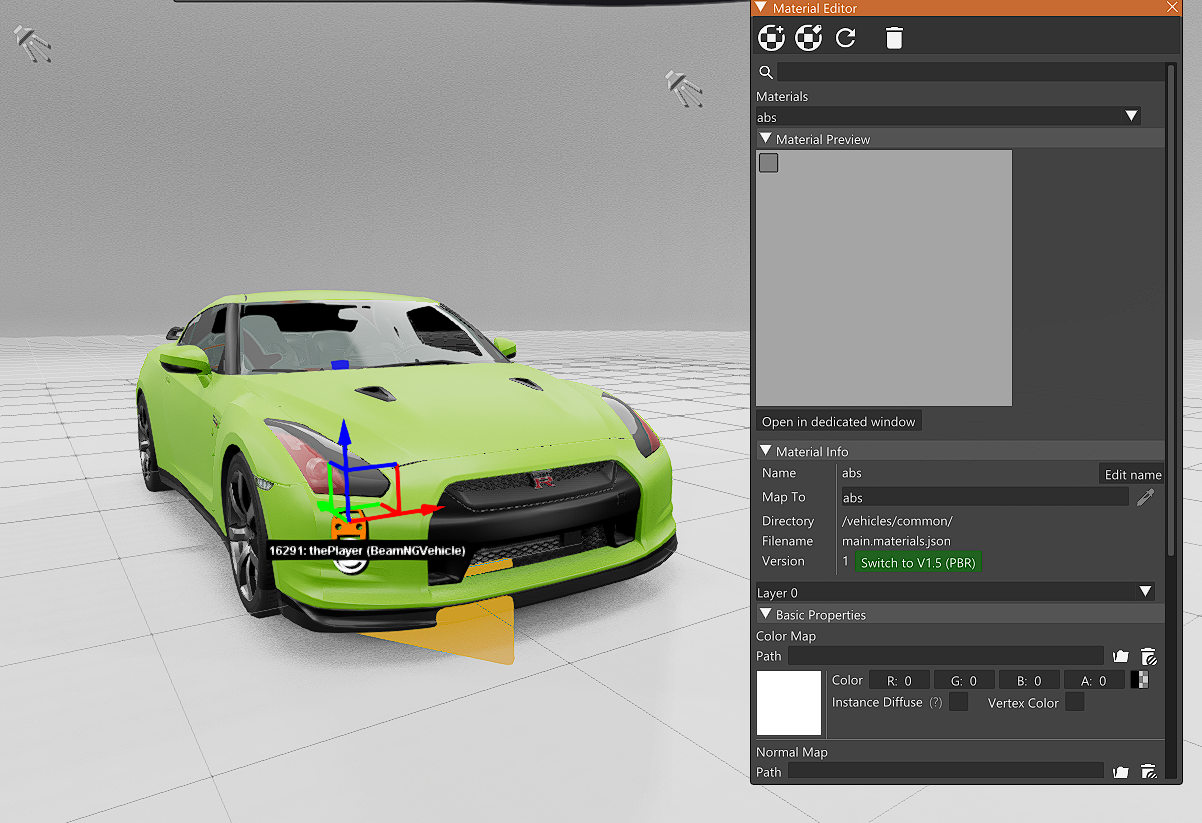Screen dimensions: 1202x823
Task: Browse for Normal Map file with folder icon
Action: click(1120, 772)
